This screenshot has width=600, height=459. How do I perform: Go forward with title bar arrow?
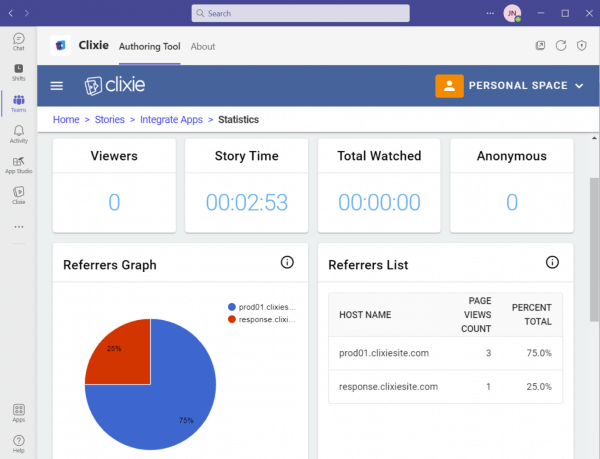coord(26,13)
